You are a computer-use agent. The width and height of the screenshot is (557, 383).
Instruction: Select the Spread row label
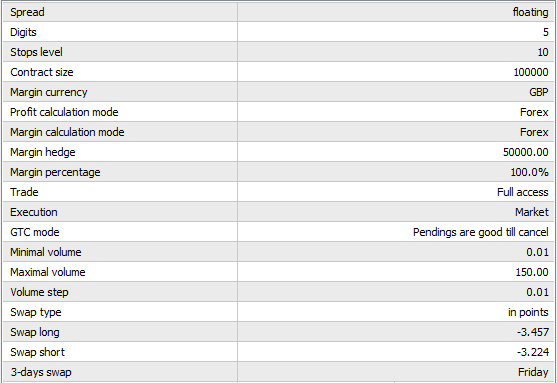[x=27, y=12]
